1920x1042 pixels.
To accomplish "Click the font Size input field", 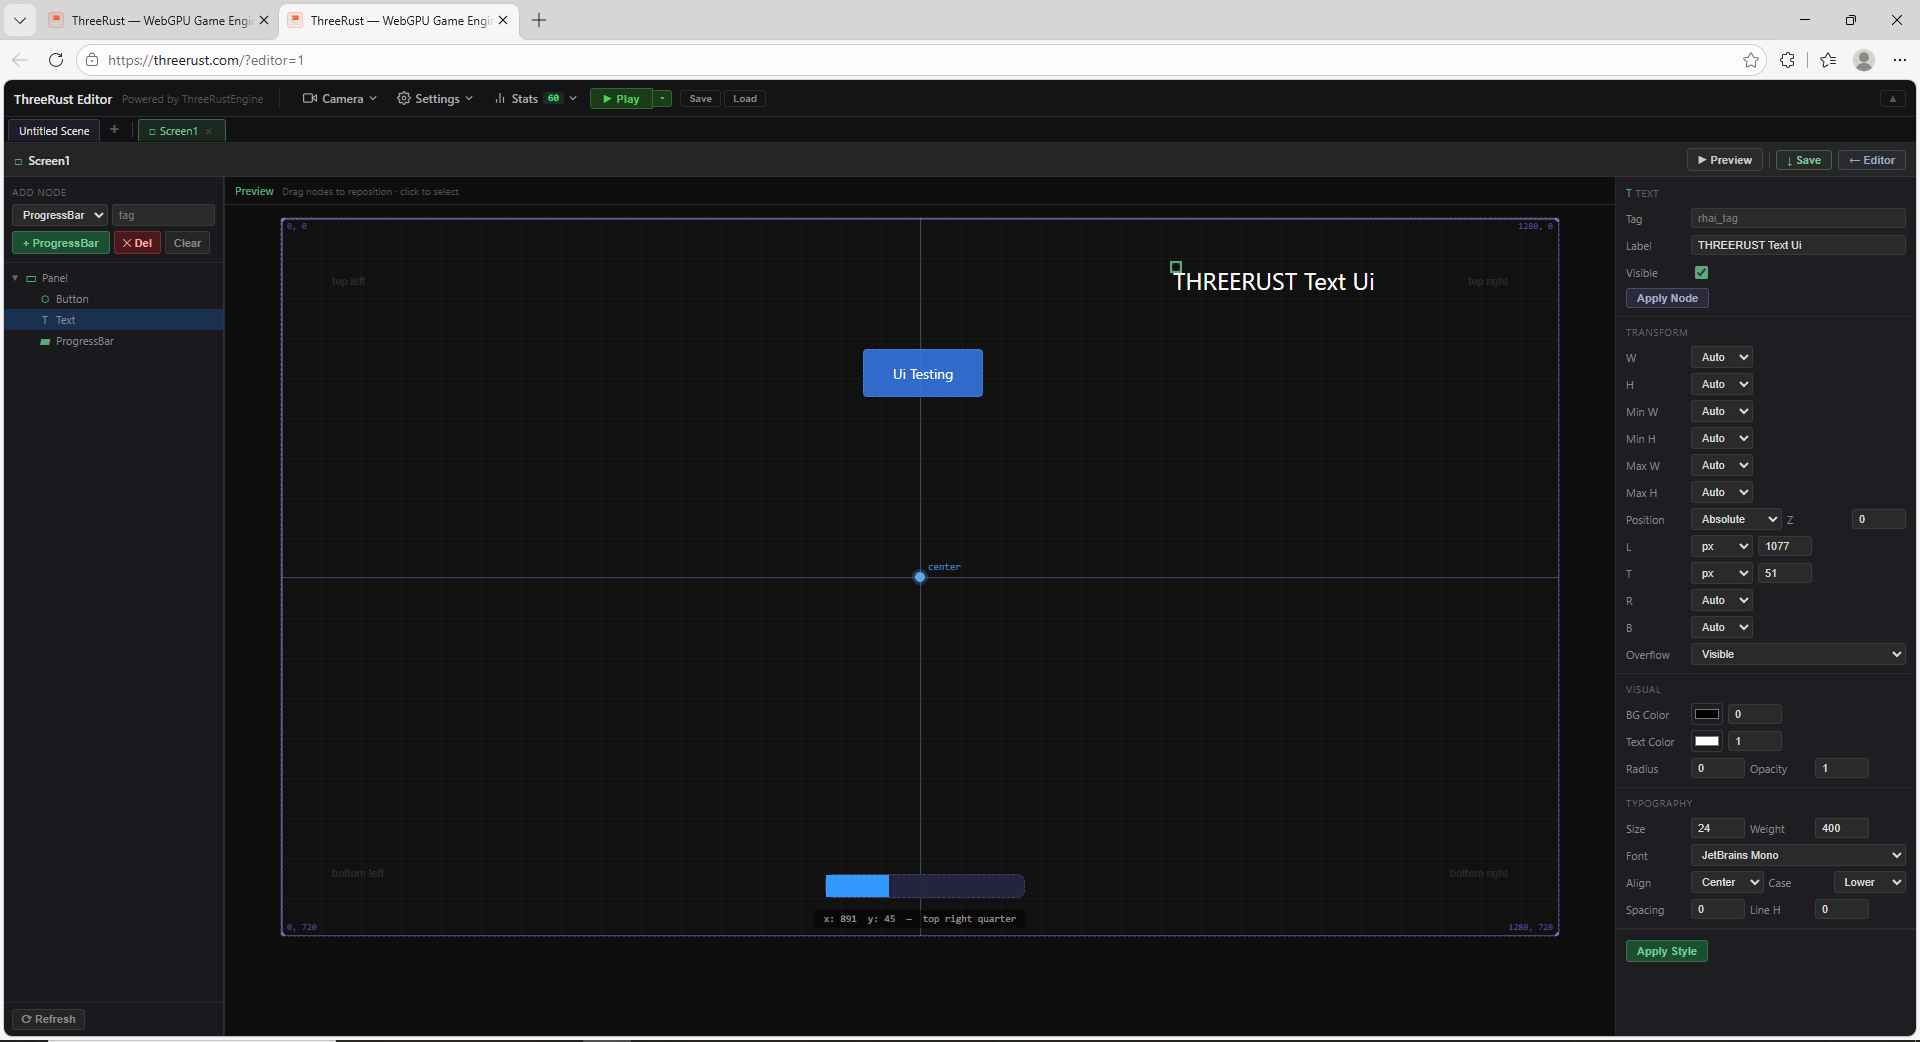I will pyautogui.click(x=1717, y=828).
